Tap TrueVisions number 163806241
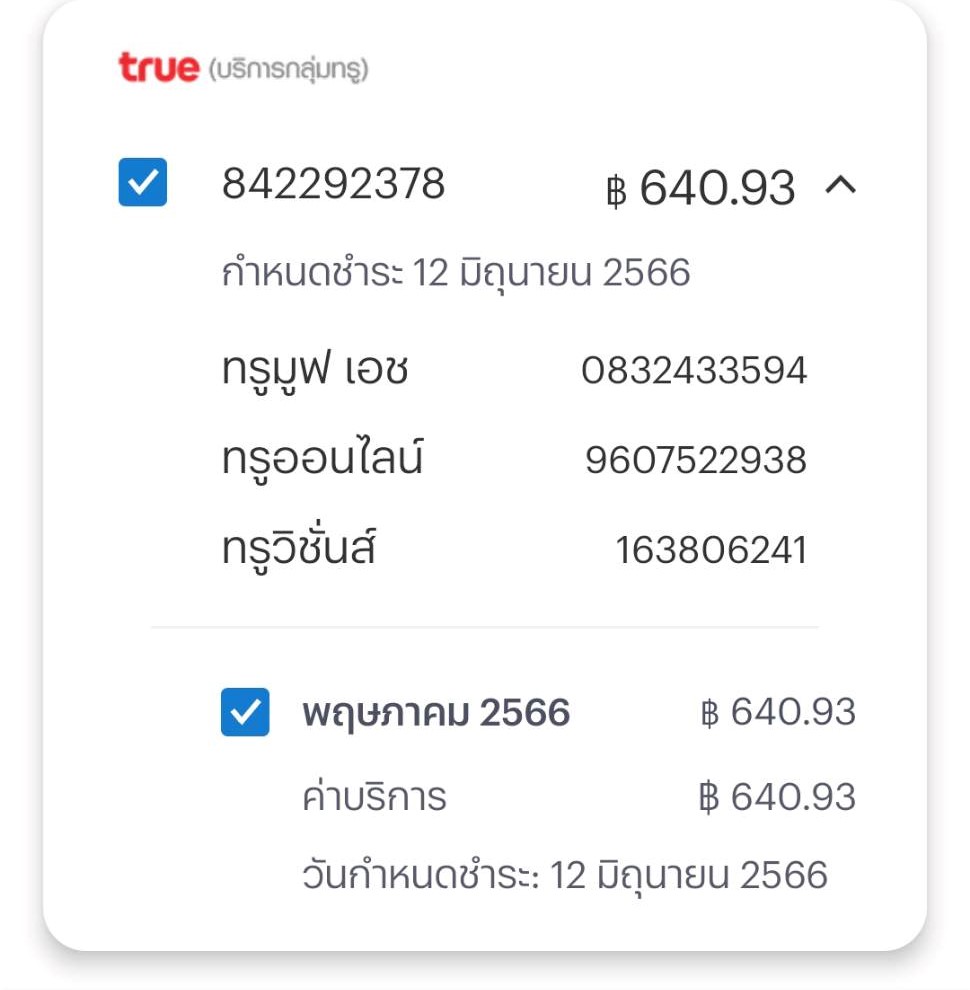This screenshot has width=970, height=990. [x=711, y=549]
